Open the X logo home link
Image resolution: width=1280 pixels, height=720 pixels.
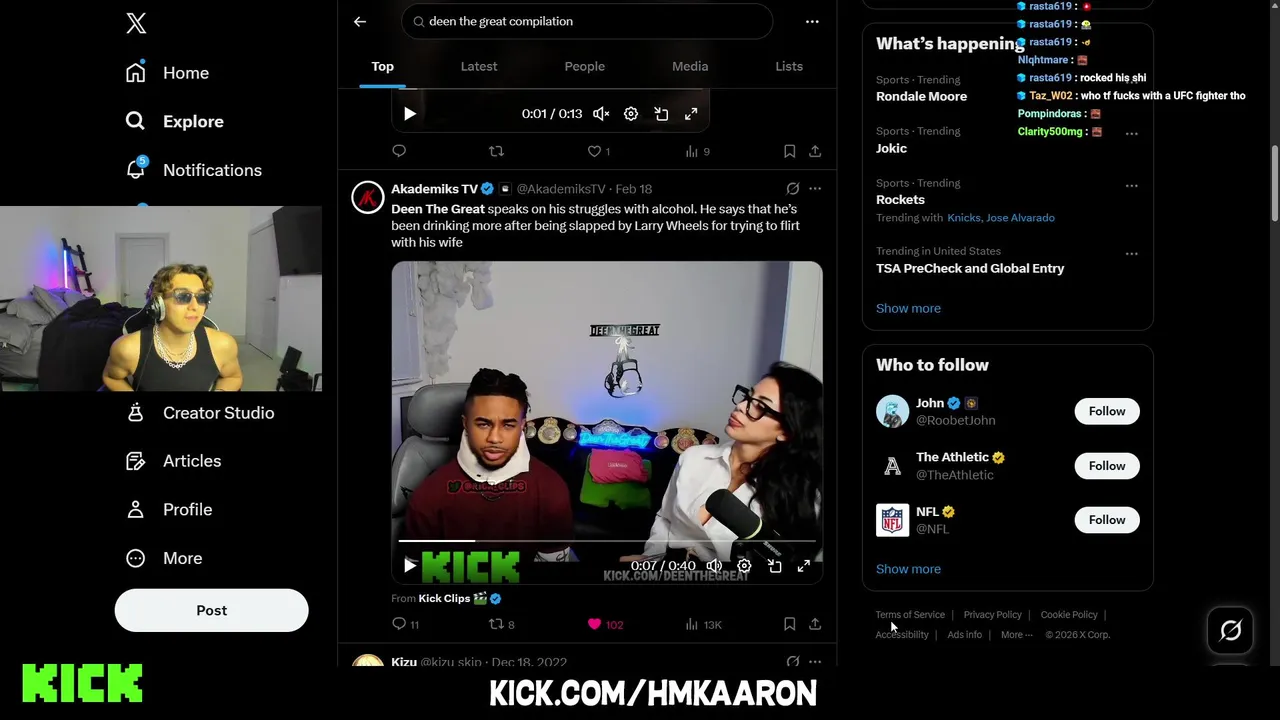[136, 23]
